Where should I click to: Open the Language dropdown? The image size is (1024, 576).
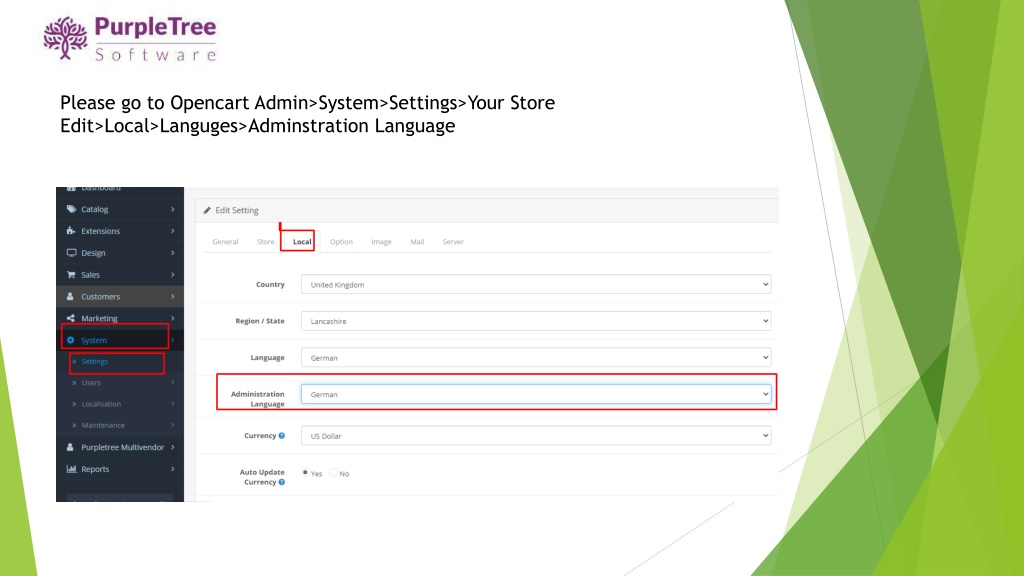click(x=536, y=358)
